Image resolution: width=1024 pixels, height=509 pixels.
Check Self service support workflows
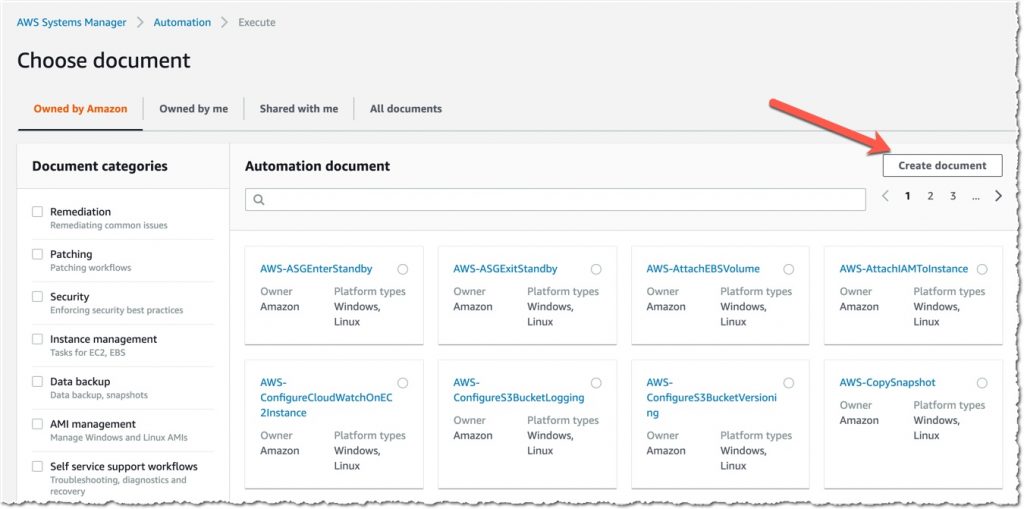click(37, 467)
